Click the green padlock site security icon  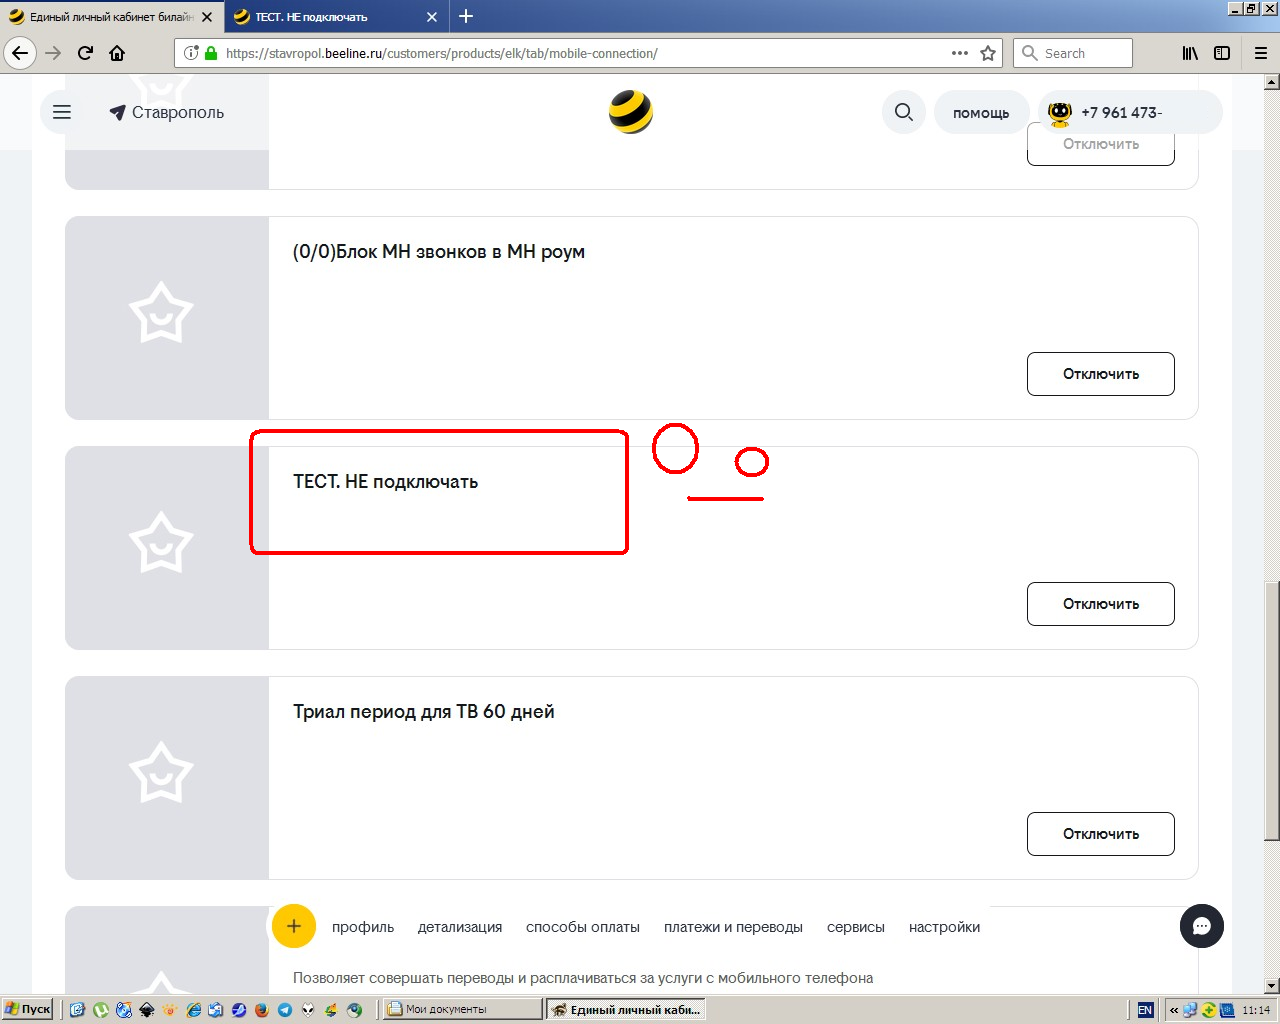click(x=211, y=53)
